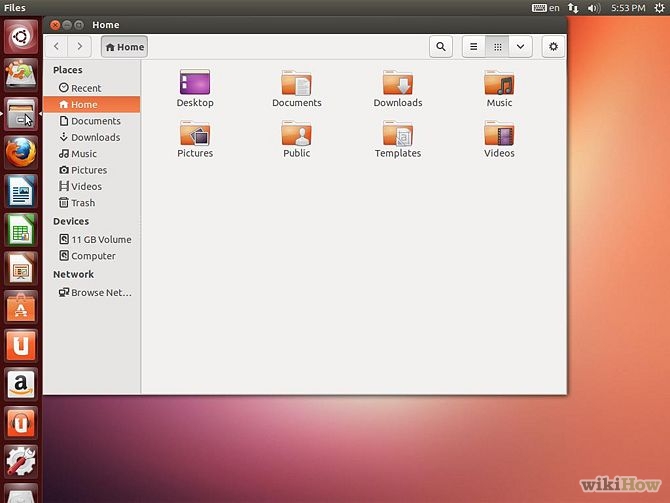The width and height of the screenshot is (670, 503).
Task: Switch to list view
Action: (x=474, y=47)
